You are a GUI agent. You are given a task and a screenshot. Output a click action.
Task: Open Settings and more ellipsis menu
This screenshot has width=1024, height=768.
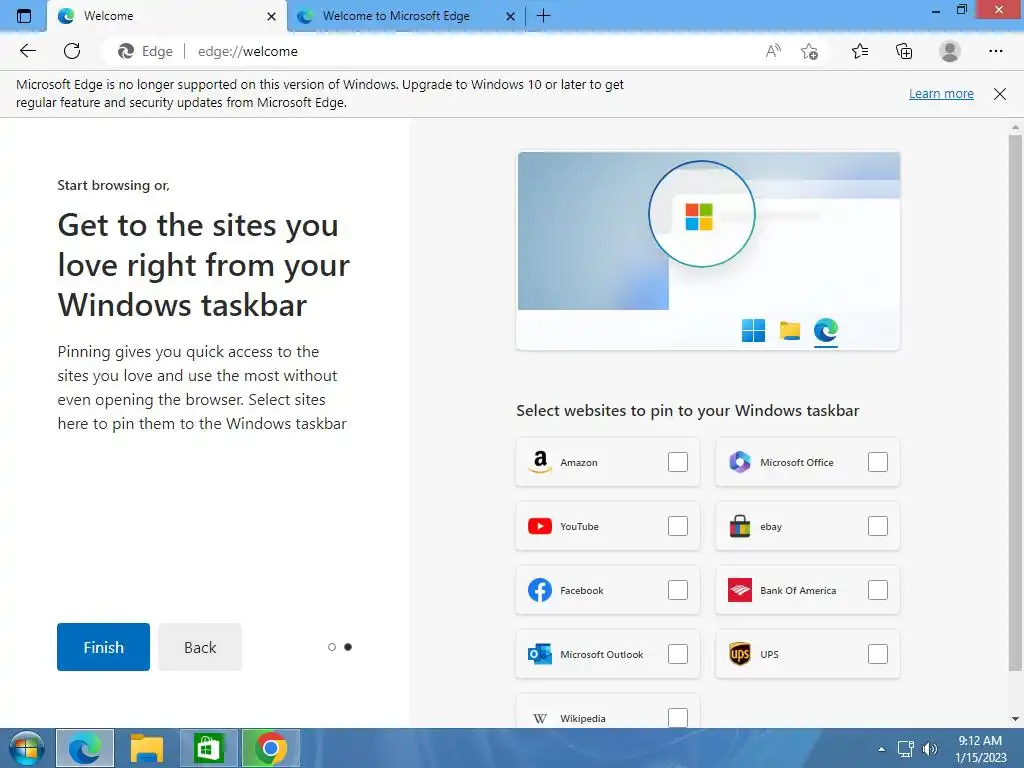(995, 51)
